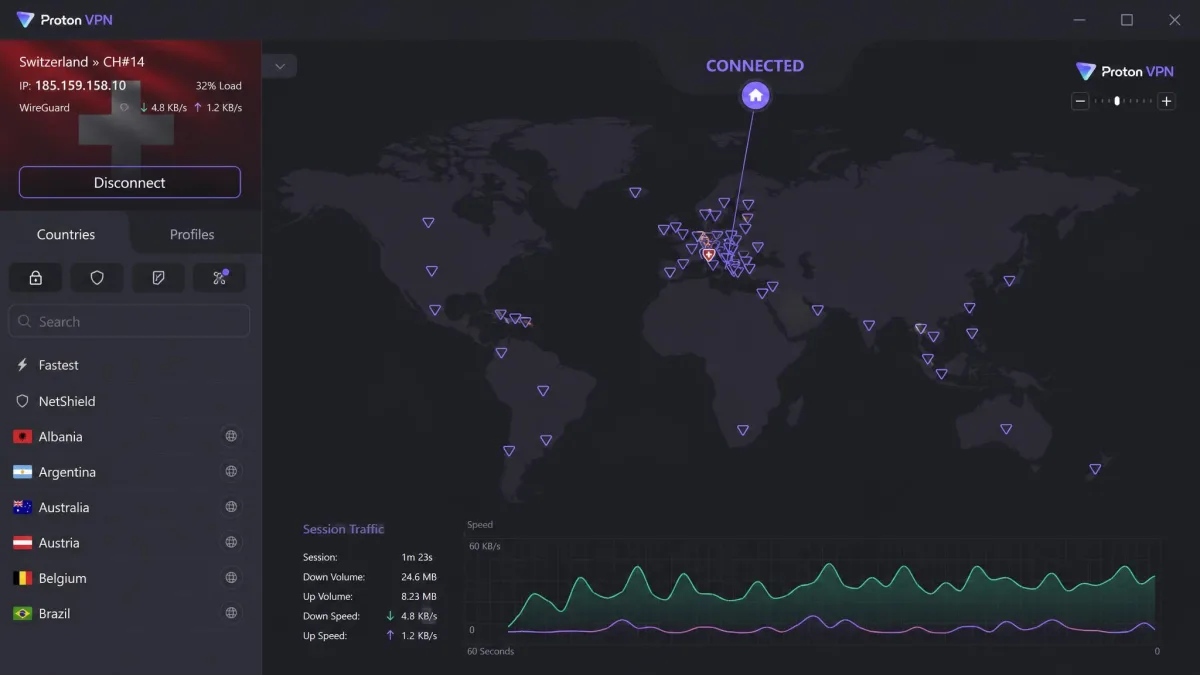Image resolution: width=1200 pixels, height=675 pixels.
Task: Click the CONNECTED status label
Action: 755,66
